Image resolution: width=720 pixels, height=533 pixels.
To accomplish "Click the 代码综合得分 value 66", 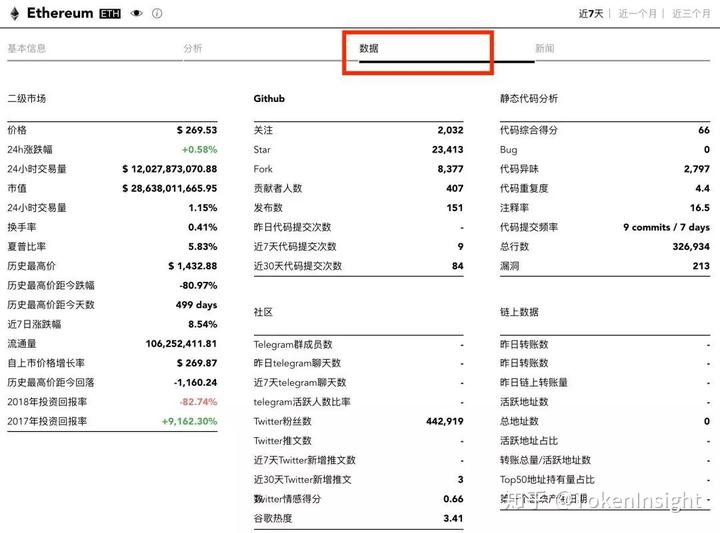I will (704, 130).
